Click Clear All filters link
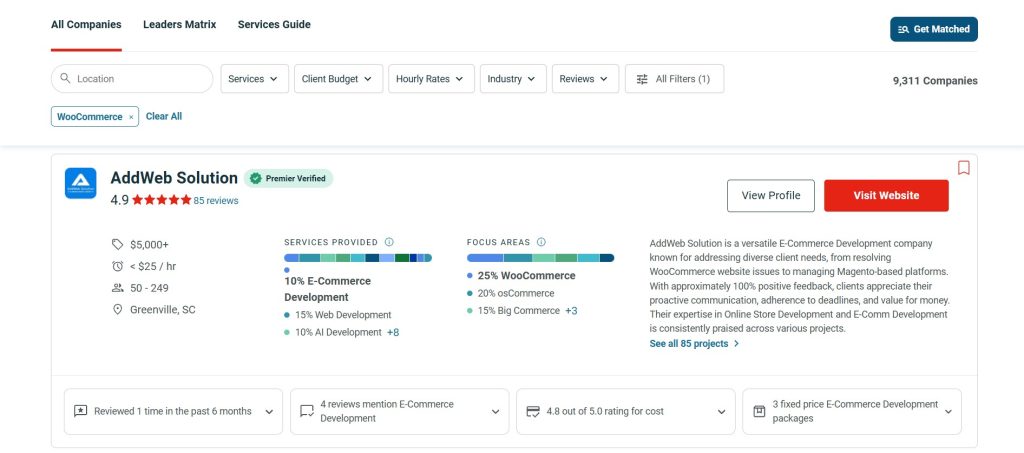The height and width of the screenshot is (453, 1024). click(164, 116)
